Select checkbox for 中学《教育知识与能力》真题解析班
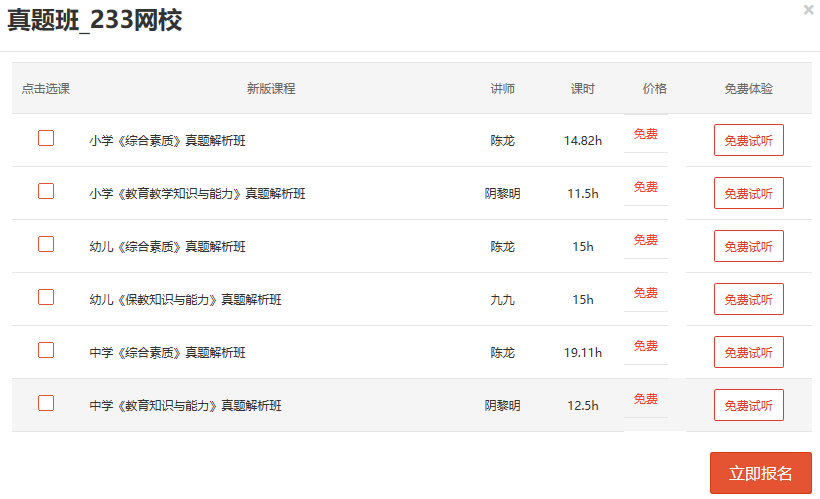Image resolution: width=820 pixels, height=499 pixels. (x=46, y=403)
